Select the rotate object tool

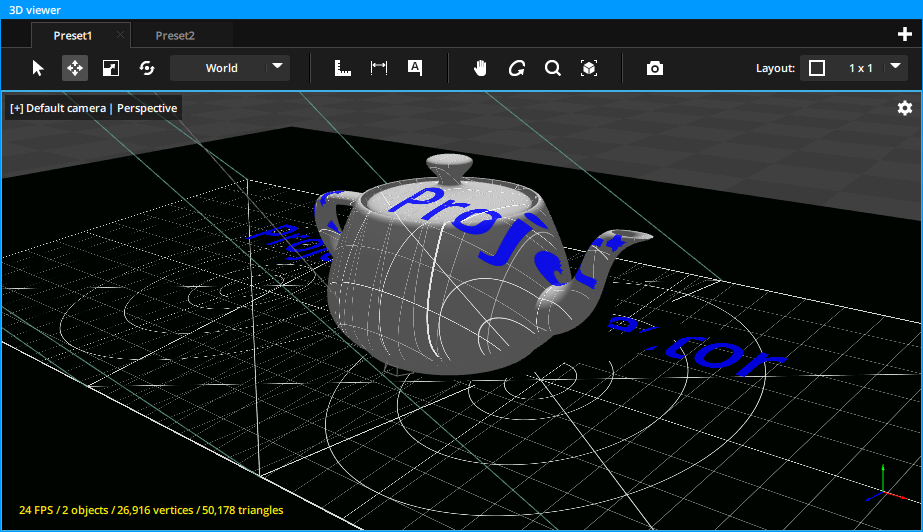click(x=147, y=68)
